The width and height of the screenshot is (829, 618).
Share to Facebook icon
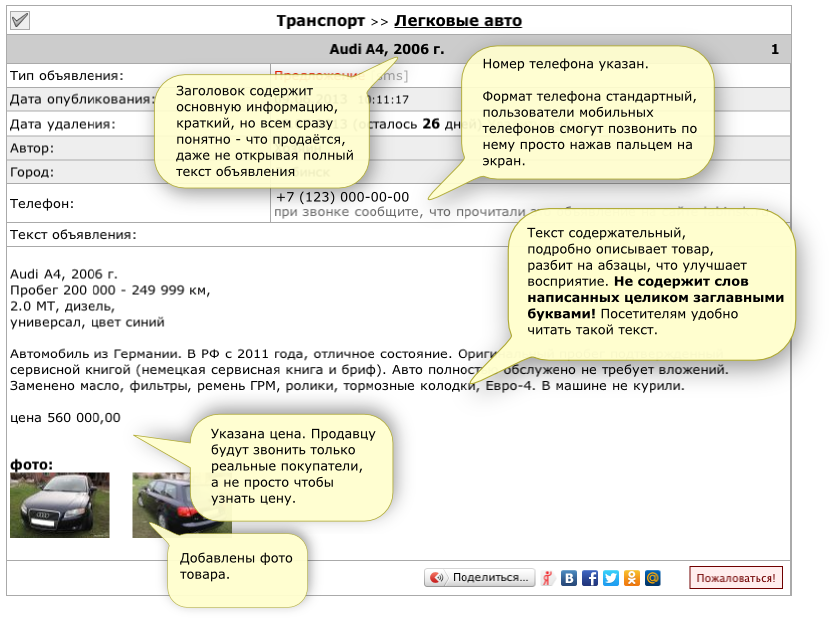click(x=590, y=578)
